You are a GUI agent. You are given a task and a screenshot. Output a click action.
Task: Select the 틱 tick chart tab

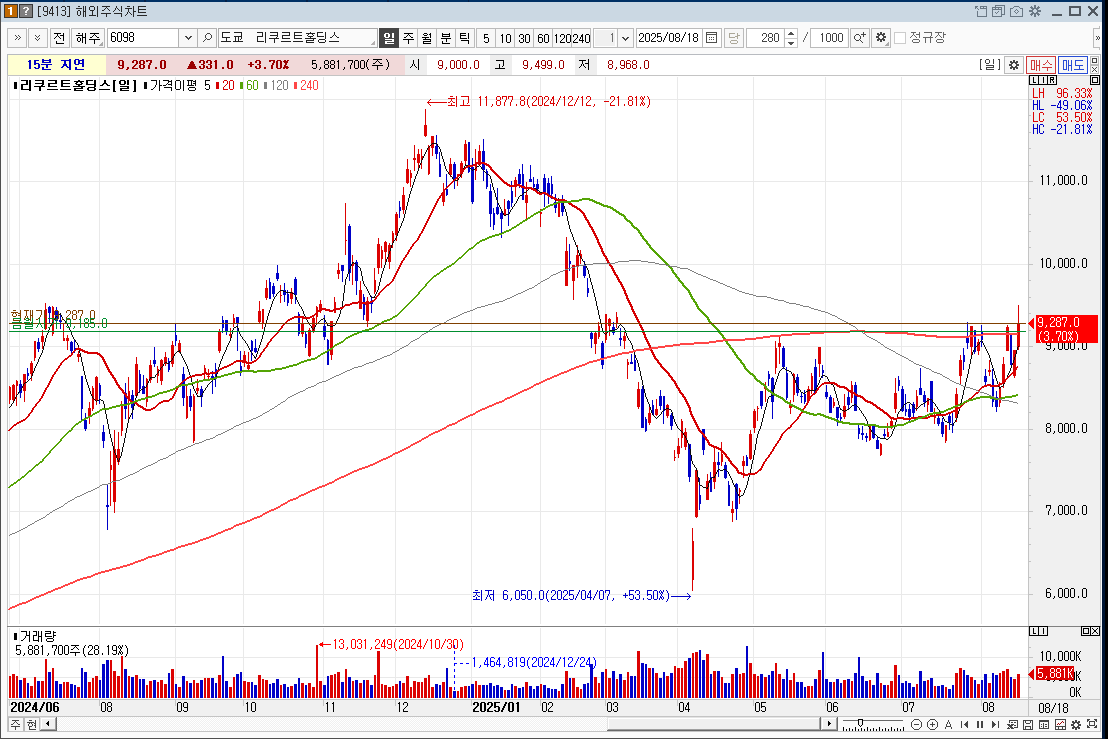point(464,38)
